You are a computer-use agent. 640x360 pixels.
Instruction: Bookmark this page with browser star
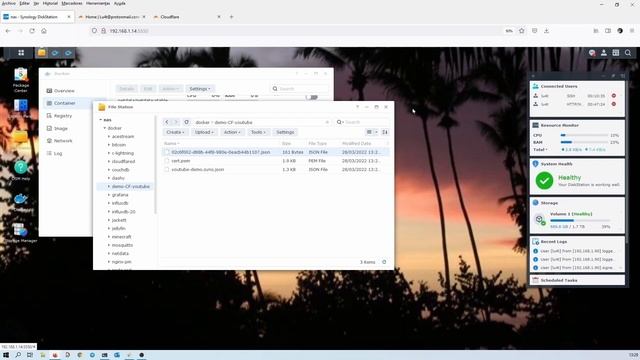[x=522, y=31]
